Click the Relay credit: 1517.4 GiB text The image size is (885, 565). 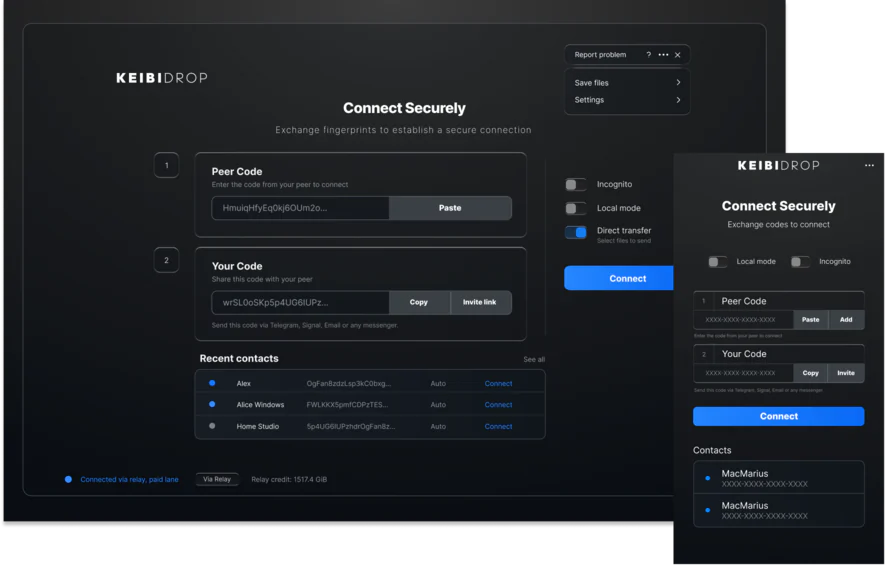coord(289,479)
